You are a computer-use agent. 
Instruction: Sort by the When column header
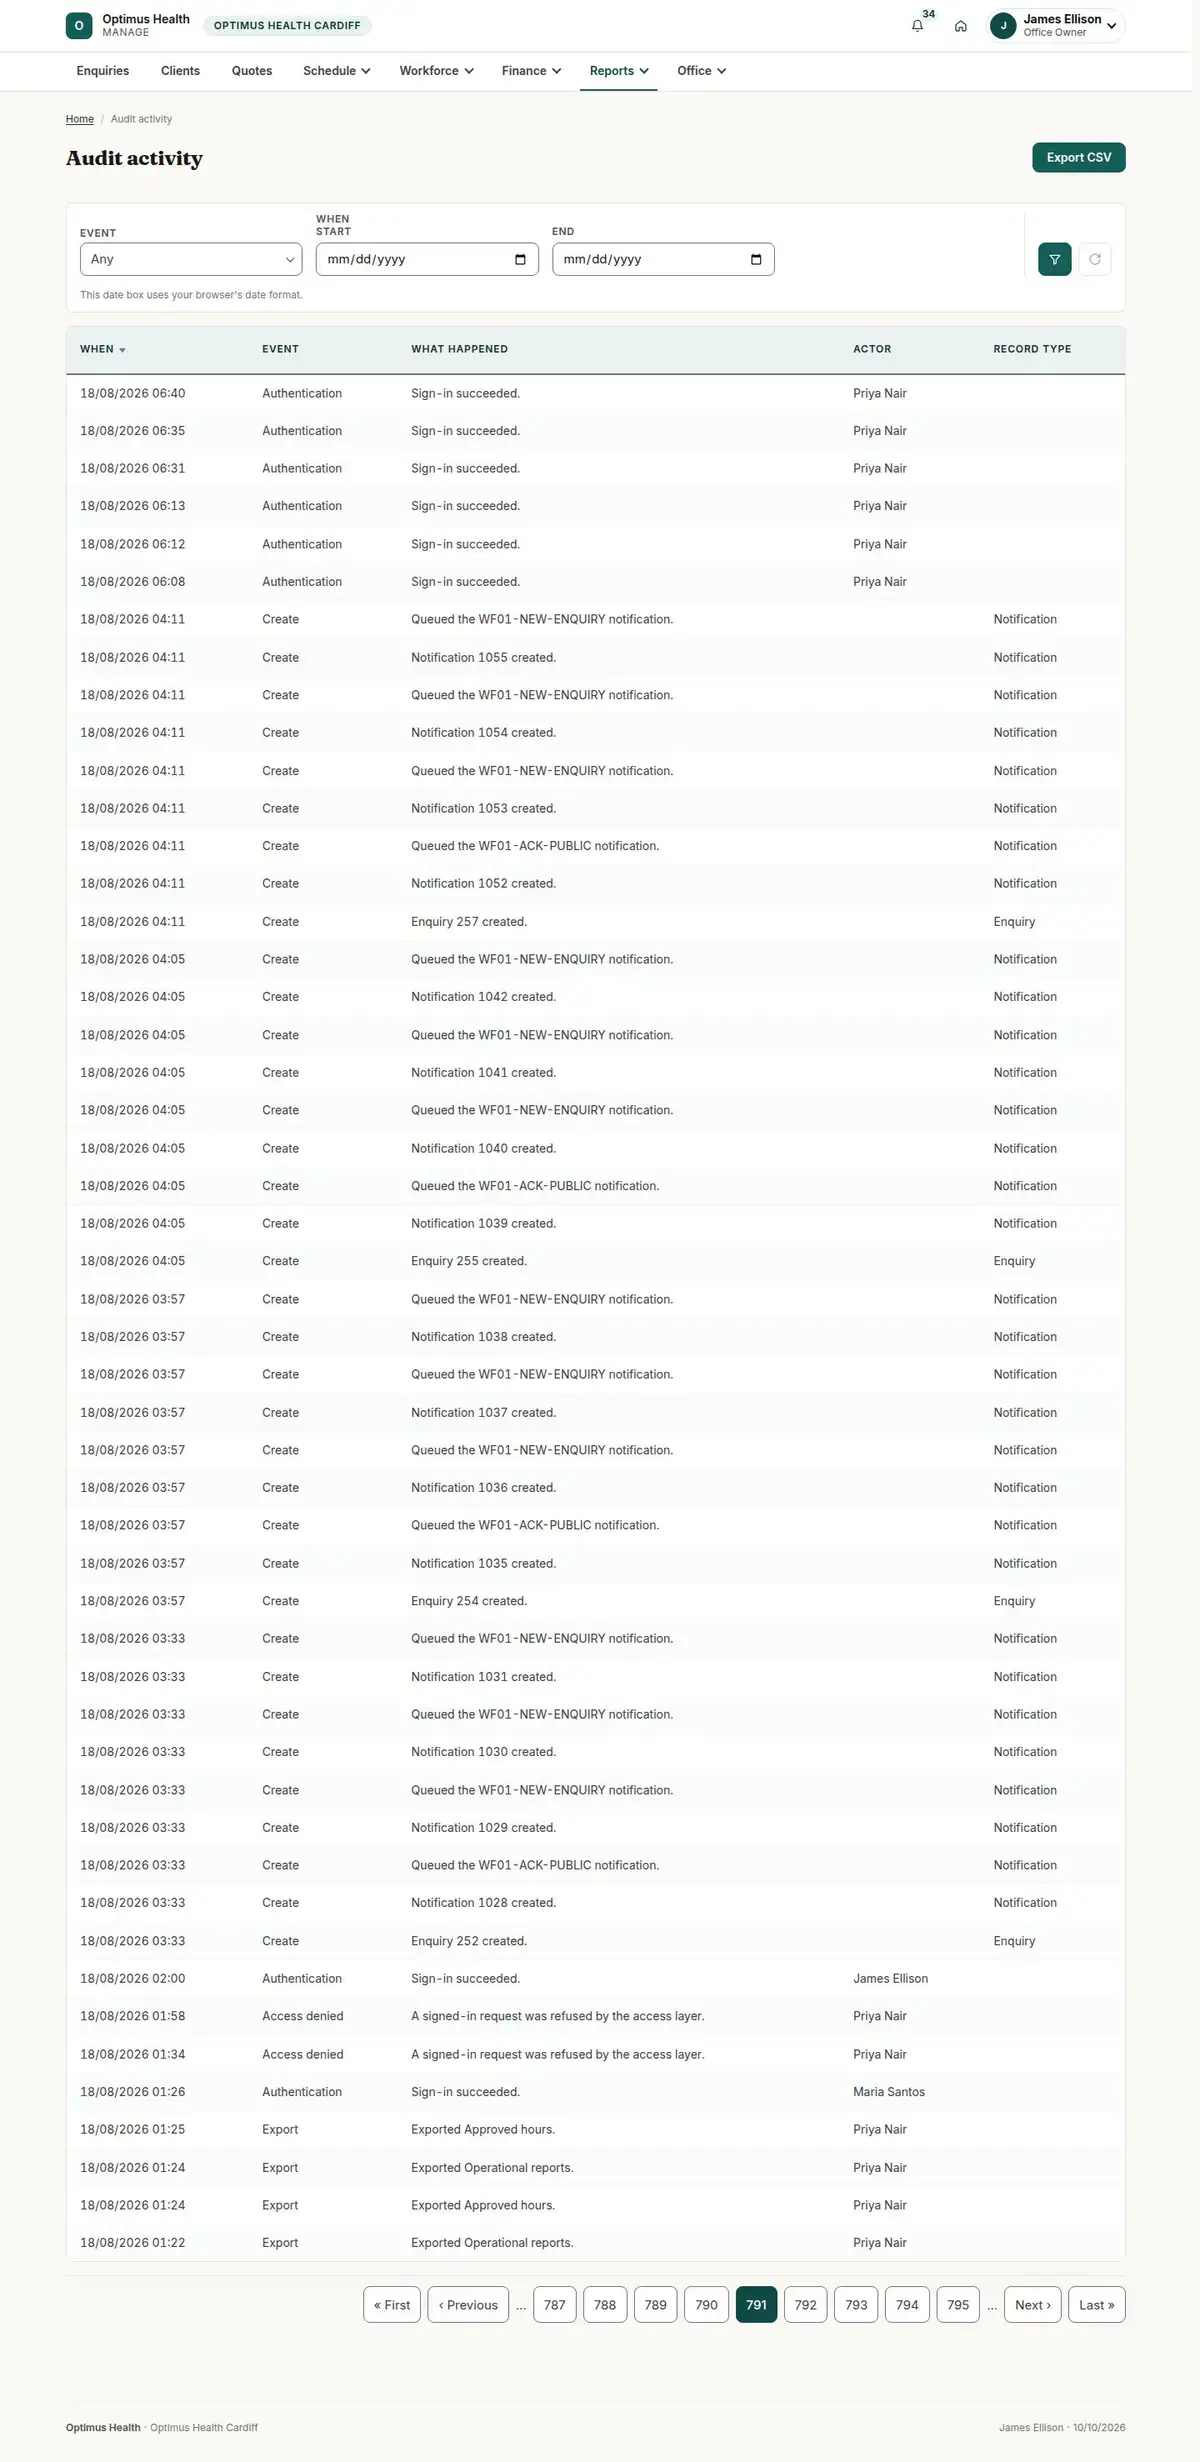pos(103,349)
